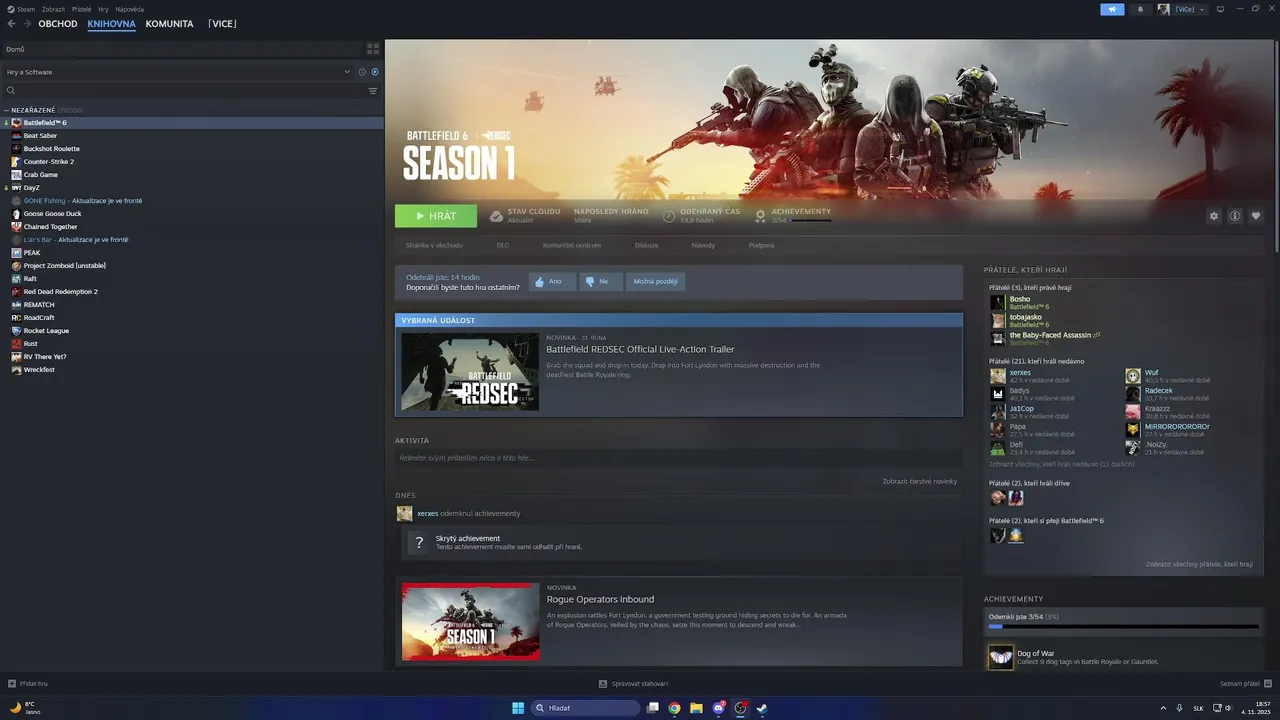Open the Diskuze link
The height and width of the screenshot is (720, 1280).
tap(646, 245)
